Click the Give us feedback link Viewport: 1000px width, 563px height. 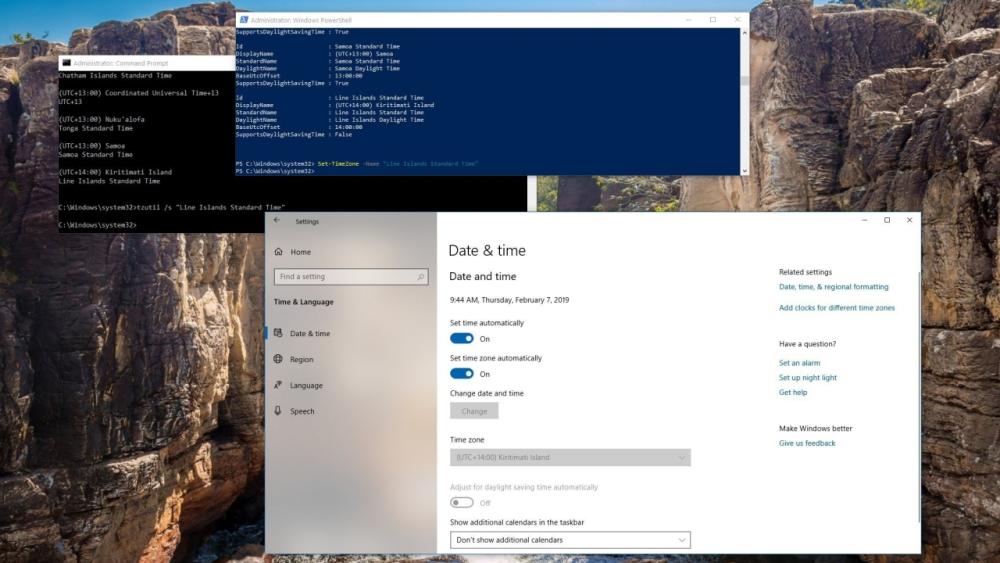(807, 443)
